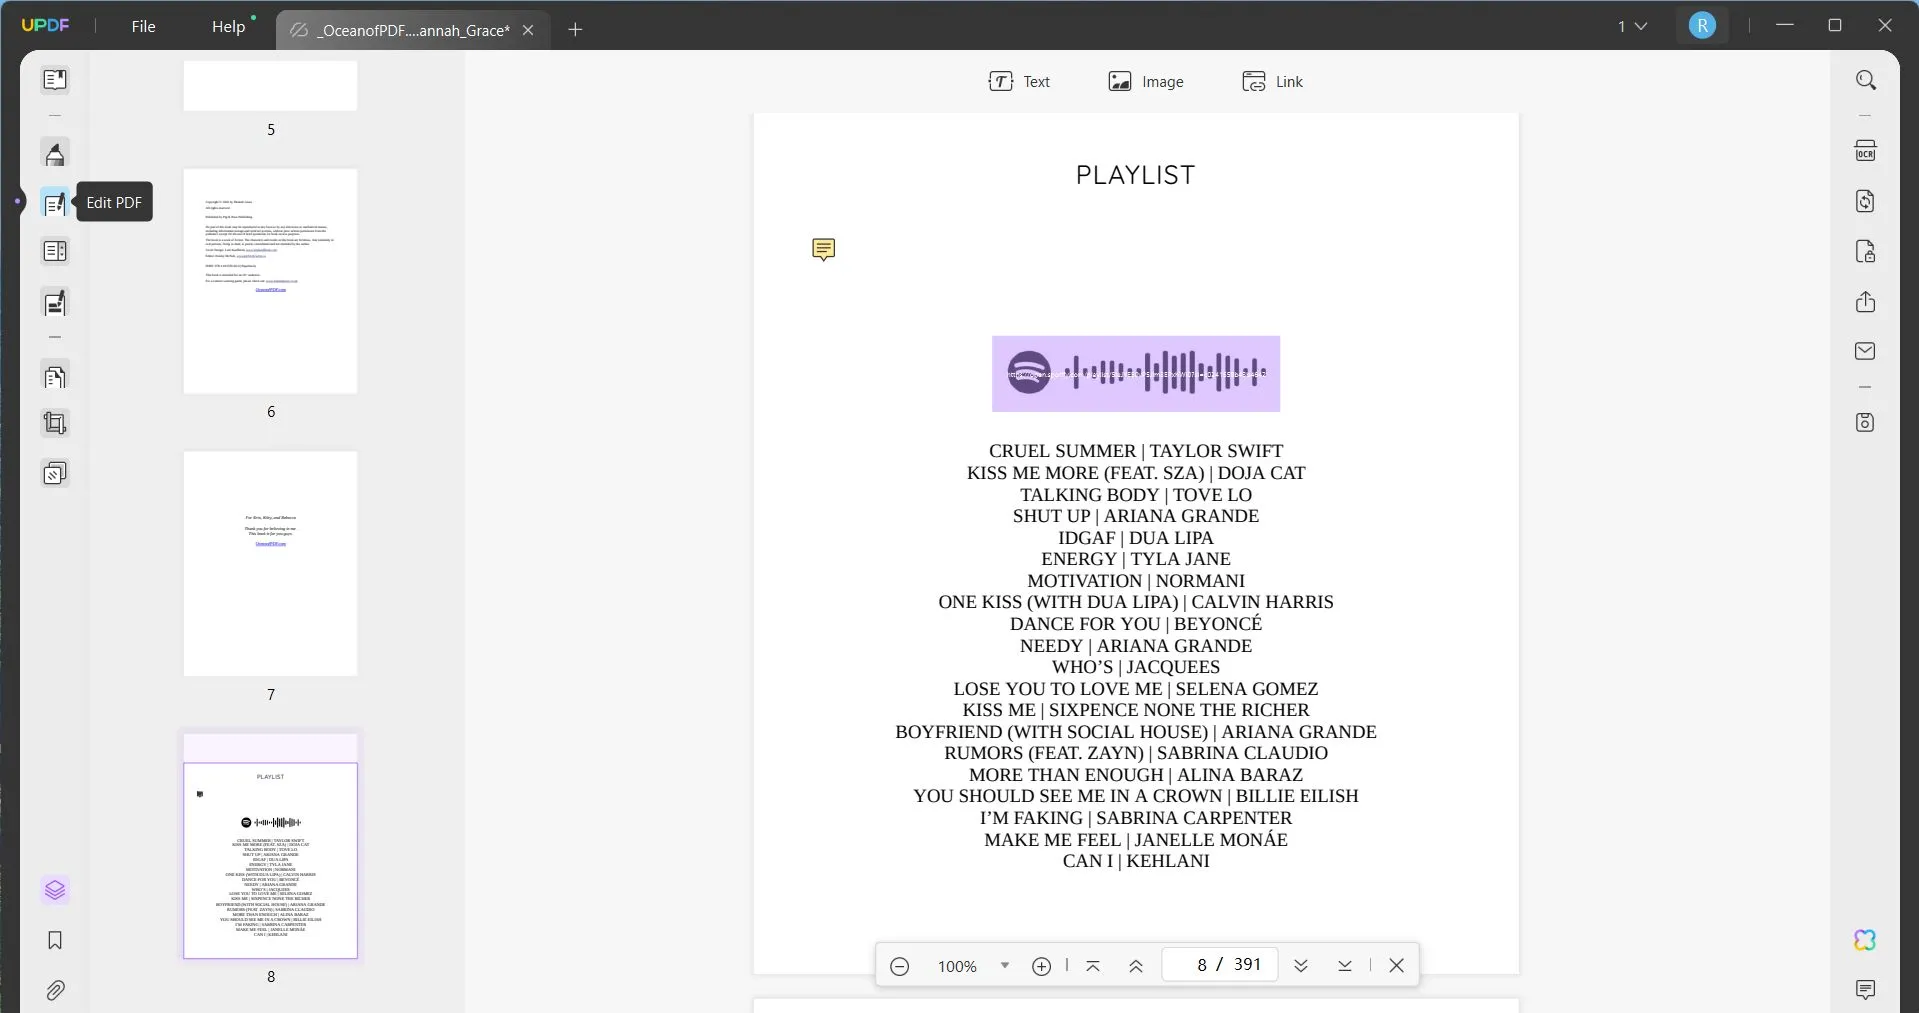Image resolution: width=1919 pixels, height=1013 pixels.
Task: Click the line WHO'S | JACQUEES
Action: coord(1136,667)
